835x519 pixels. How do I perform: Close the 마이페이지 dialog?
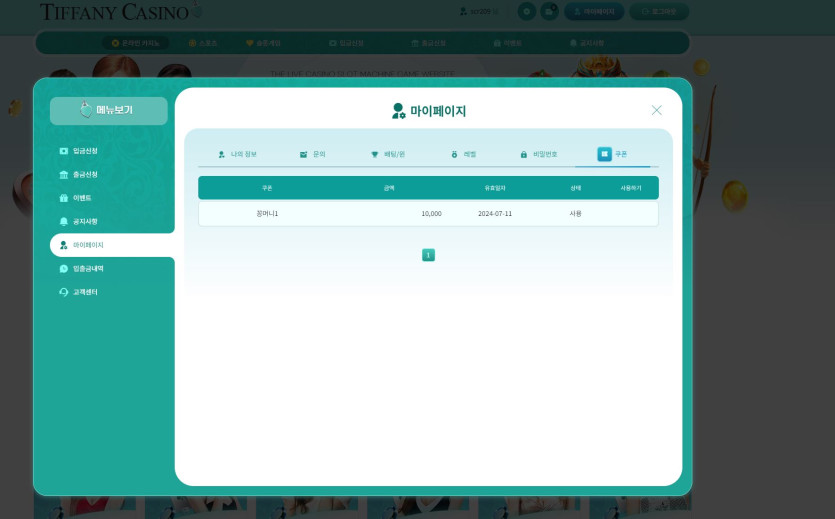[656, 110]
